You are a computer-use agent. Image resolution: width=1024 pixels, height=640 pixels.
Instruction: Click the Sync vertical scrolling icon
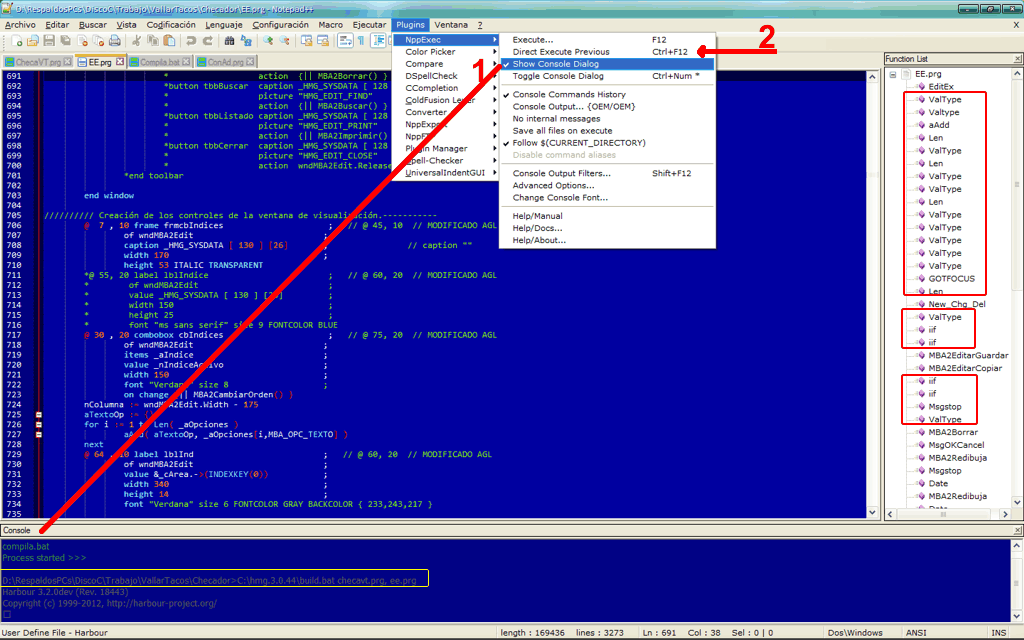(306, 41)
